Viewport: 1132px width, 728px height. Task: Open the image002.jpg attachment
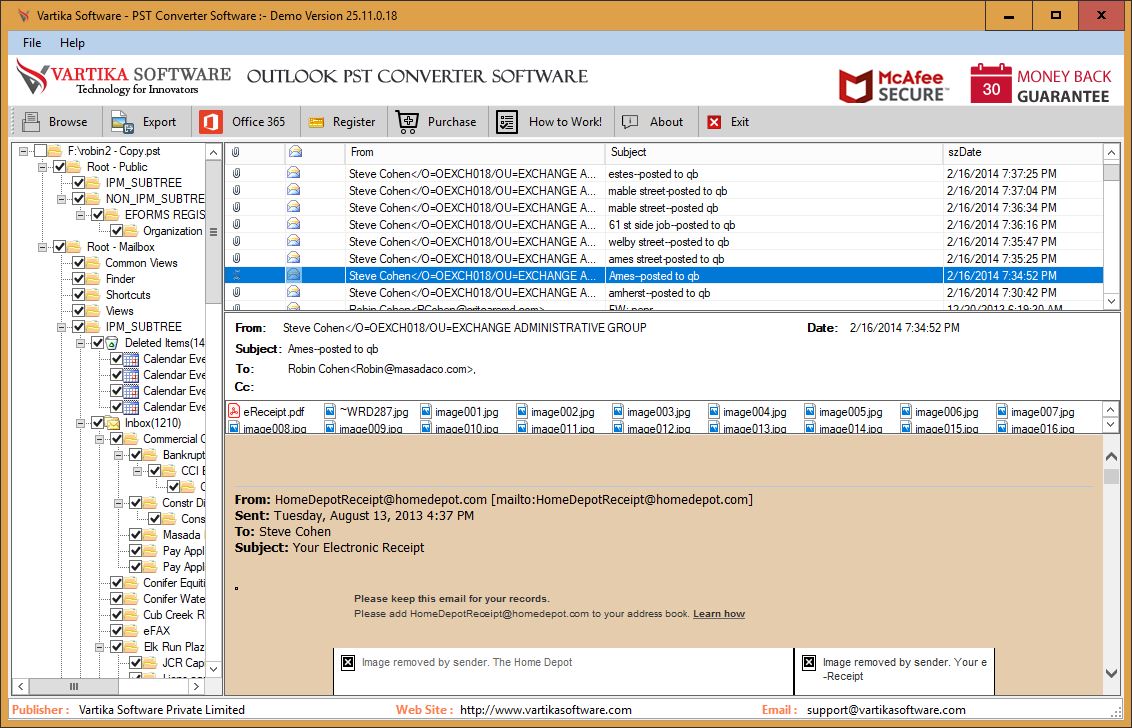click(556, 412)
